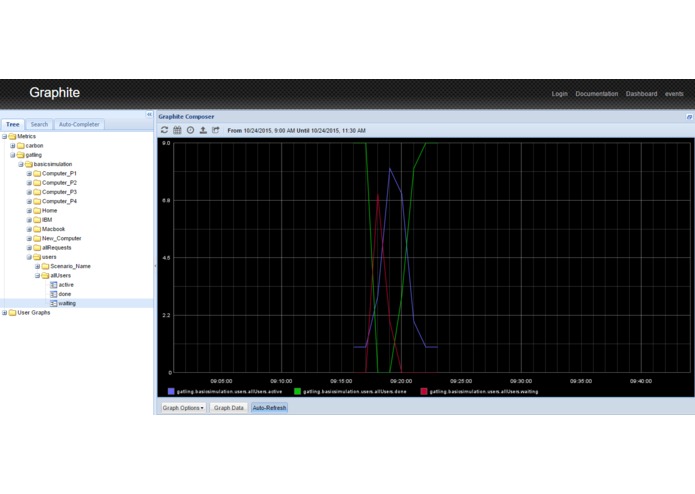Expand the carbon tree node
695x494 pixels.
pos(13,146)
